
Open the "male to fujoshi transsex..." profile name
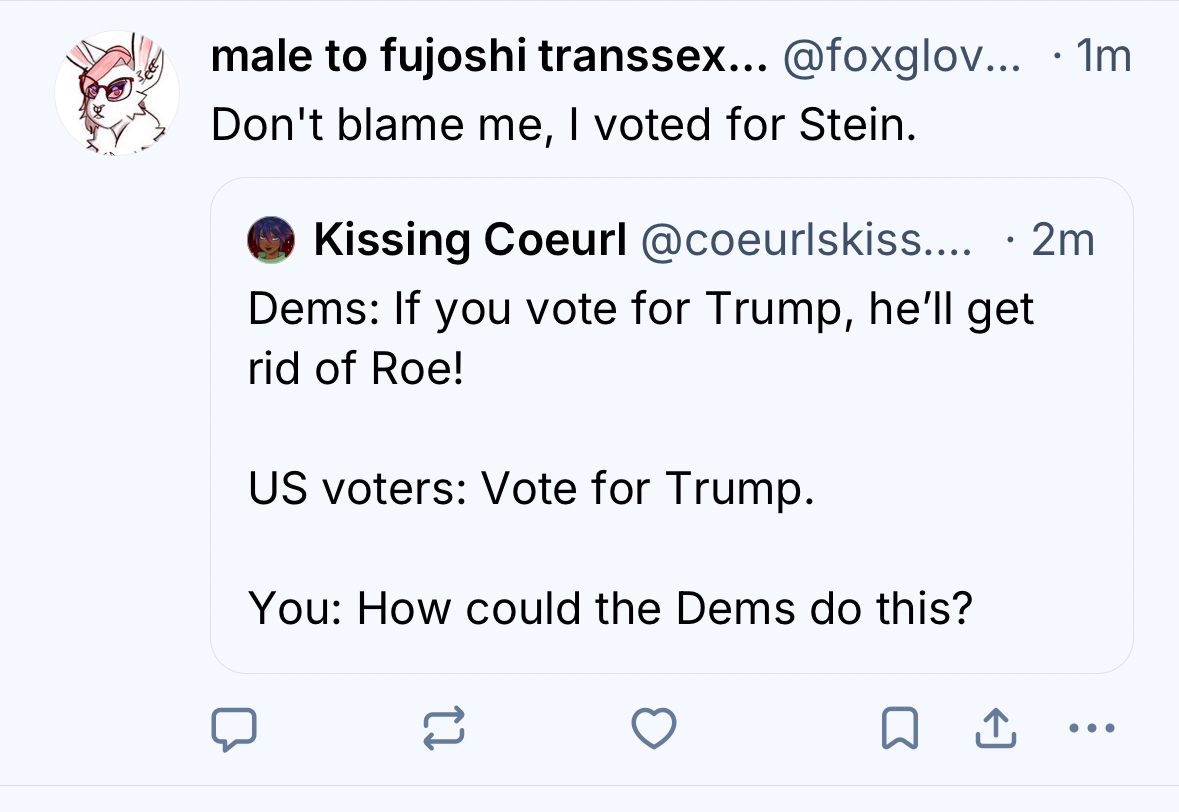489,58
